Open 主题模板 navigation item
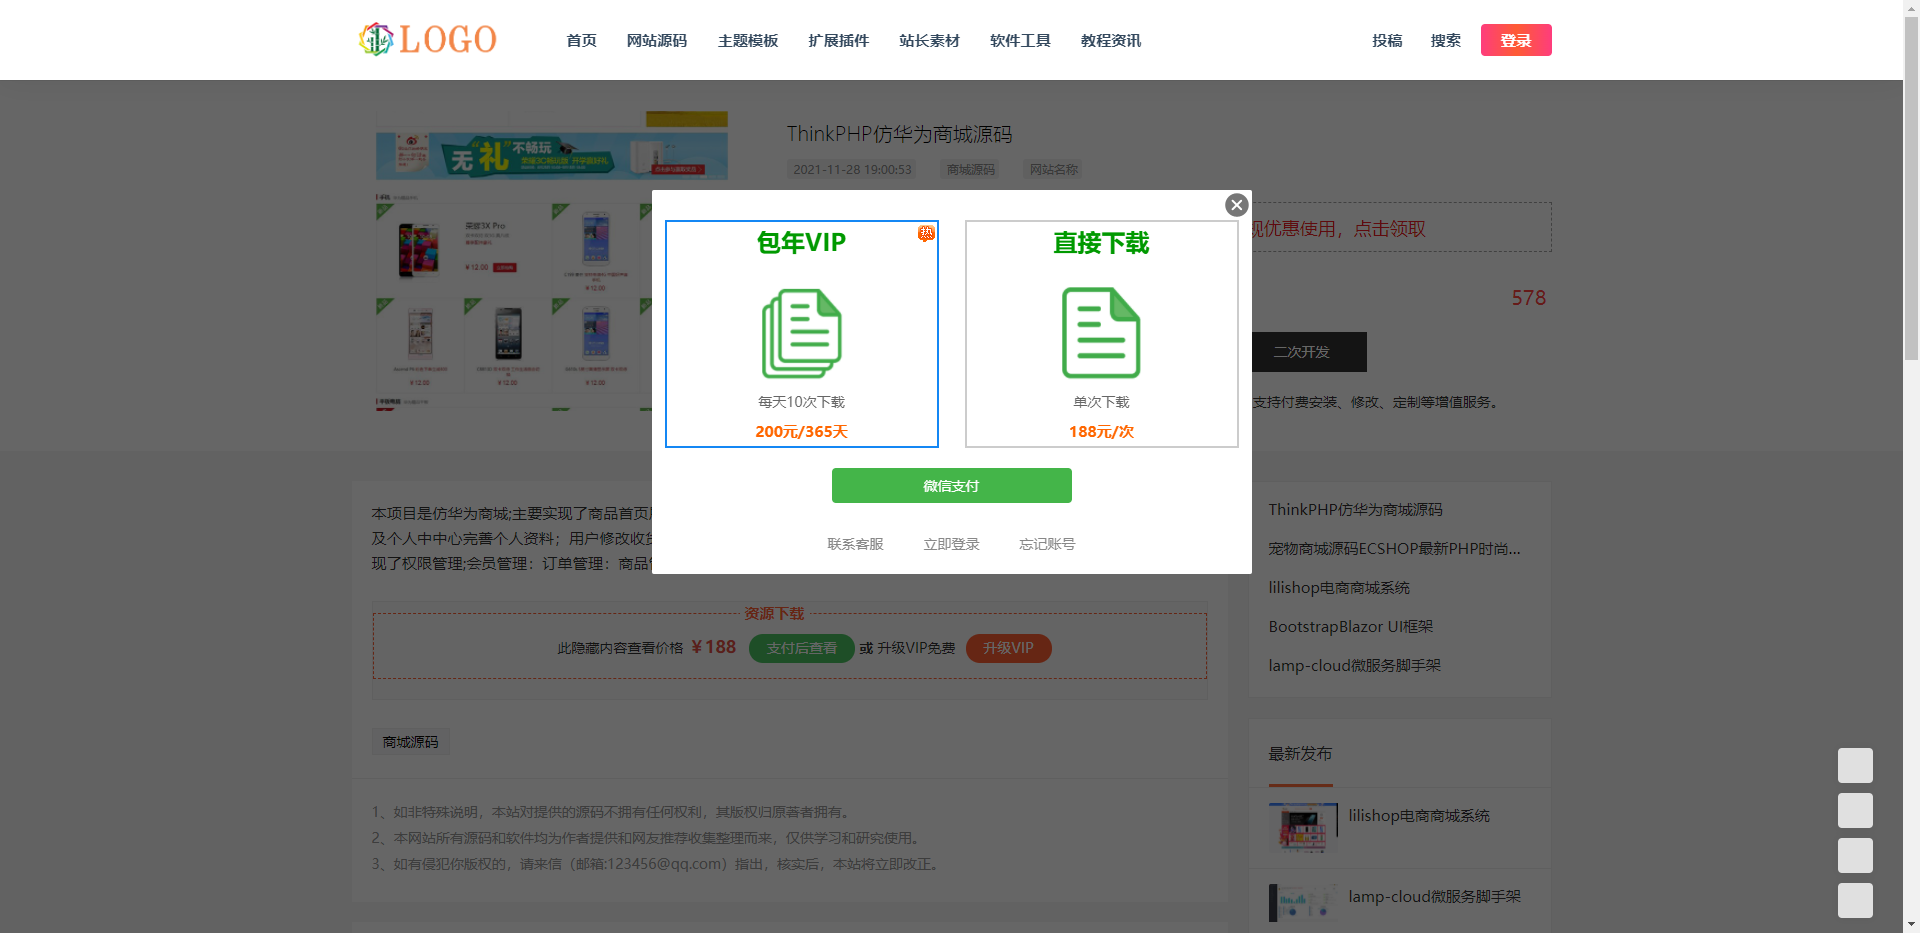Viewport: 1920px width, 933px height. tap(748, 40)
